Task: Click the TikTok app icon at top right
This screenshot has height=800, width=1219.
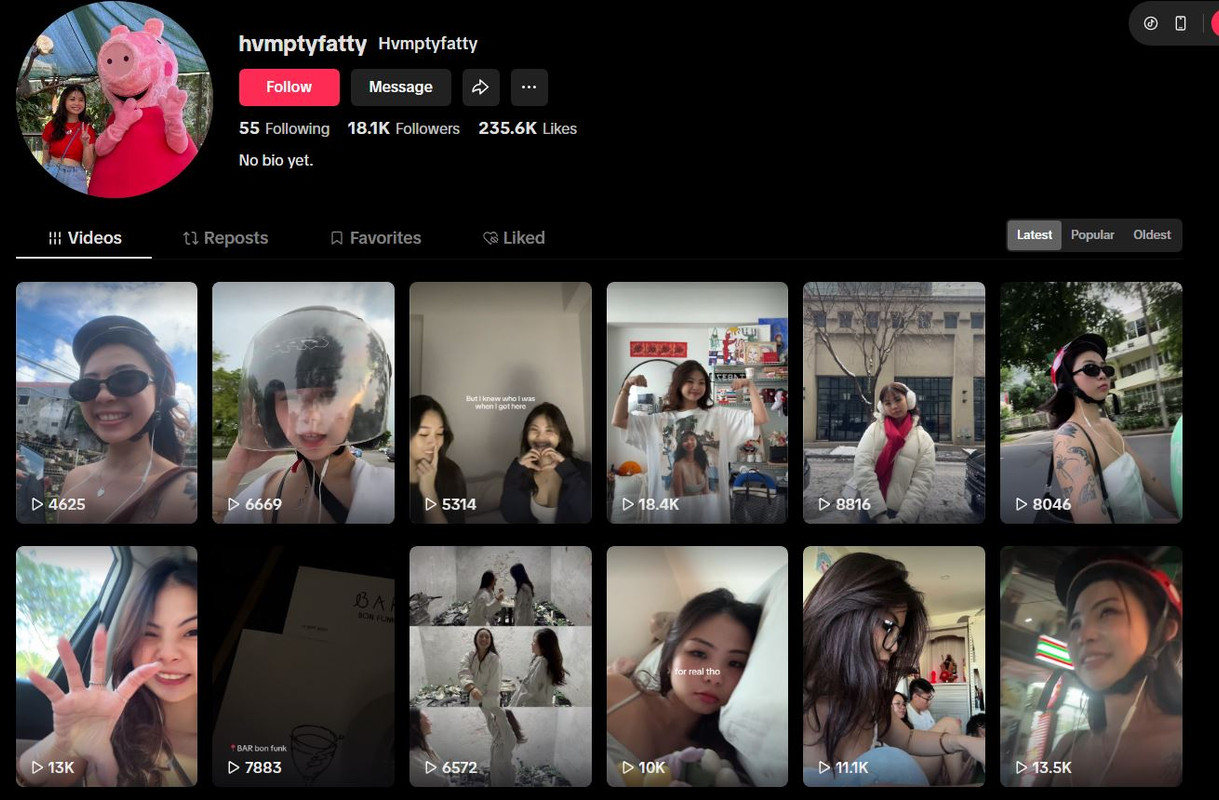Action: tap(1151, 23)
